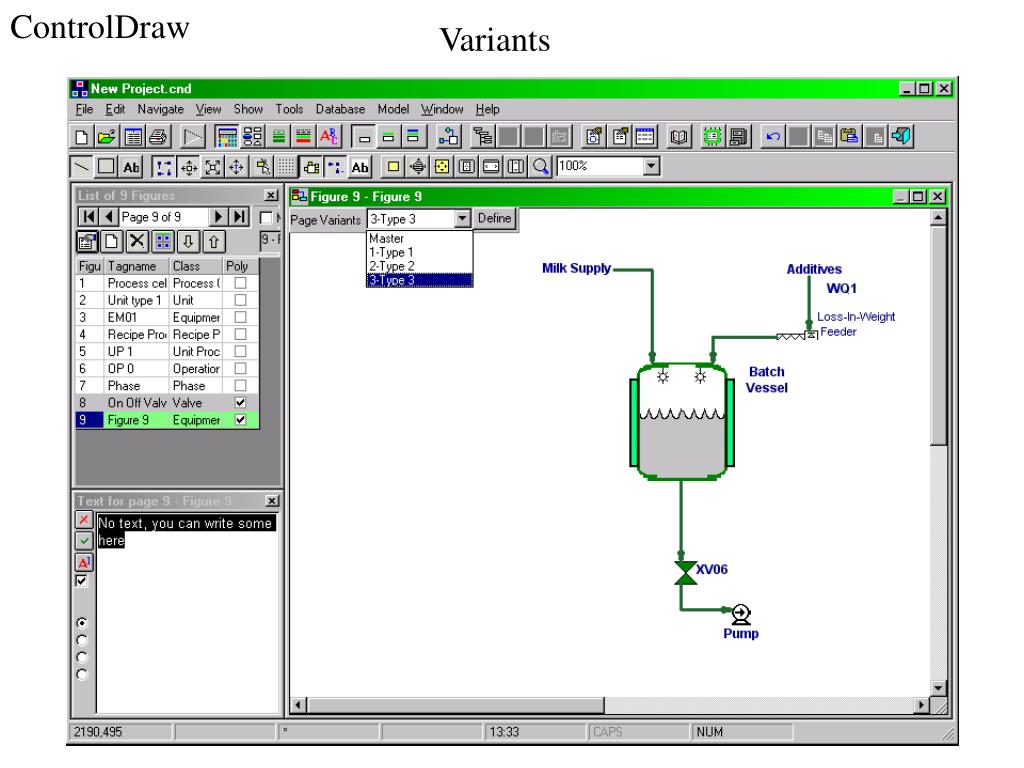Screen dimensions: 1024x768
Task: Move figure up with the up arrow
Action: point(214,242)
